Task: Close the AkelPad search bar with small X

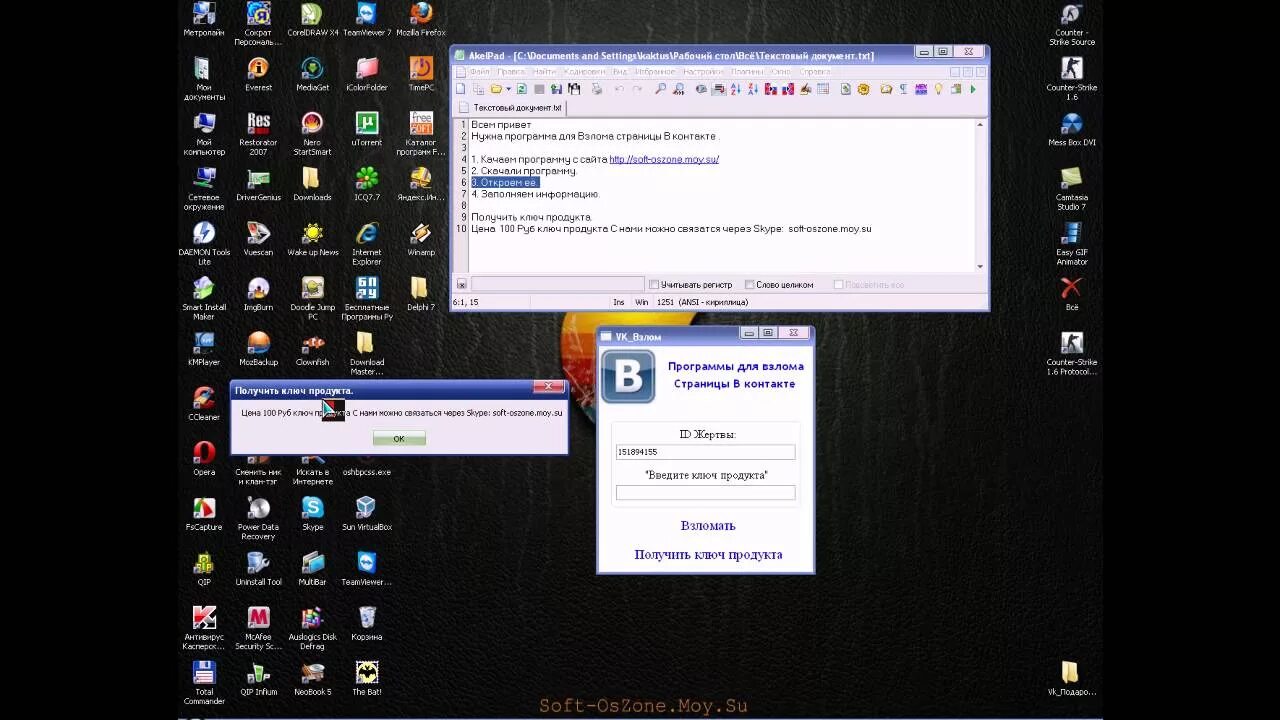Action: (461, 285)
